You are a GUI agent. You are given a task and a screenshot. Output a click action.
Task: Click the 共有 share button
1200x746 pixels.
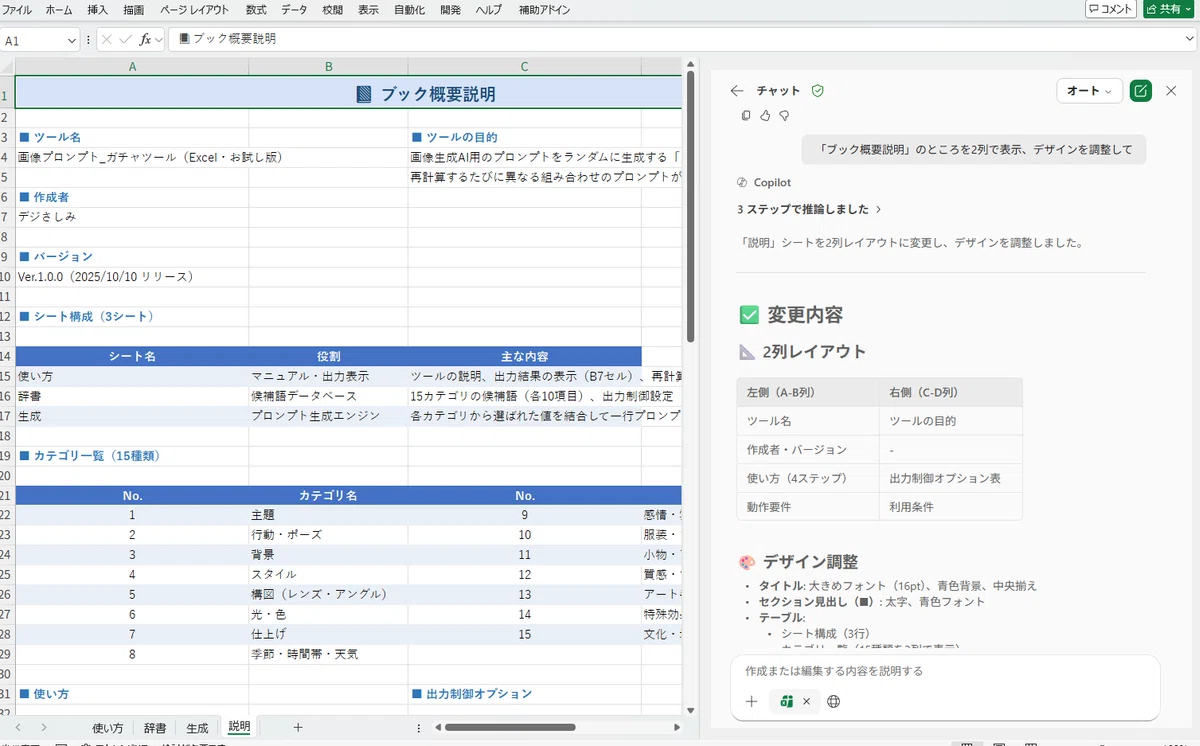click(x=1170, y=9)
